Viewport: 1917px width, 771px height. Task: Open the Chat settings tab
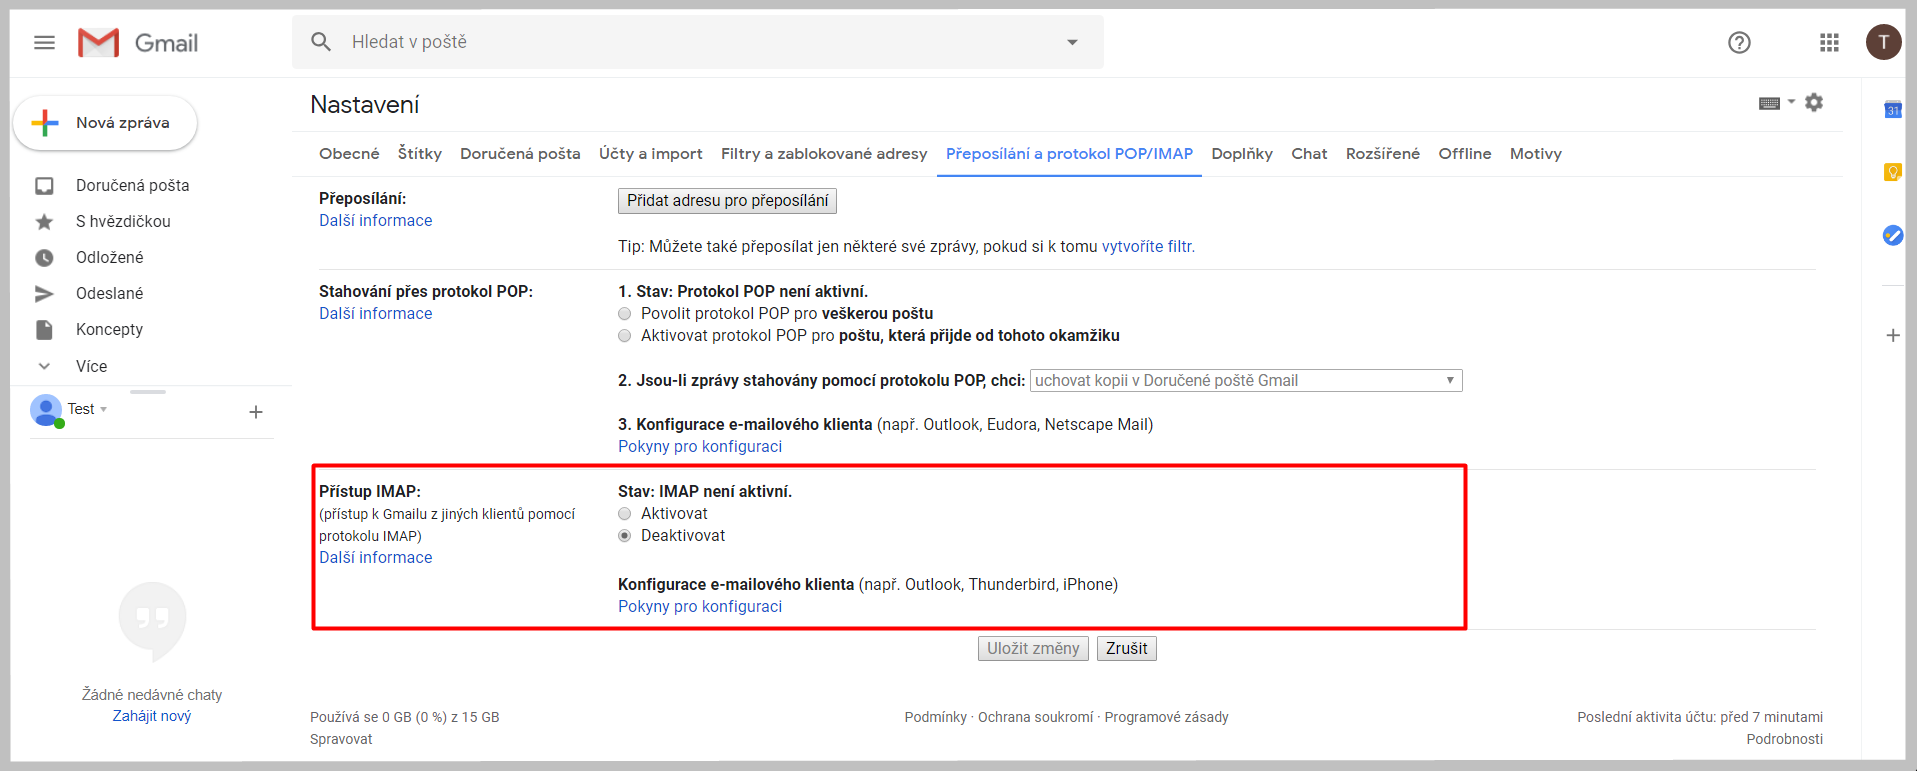(x=1309, y=154)
